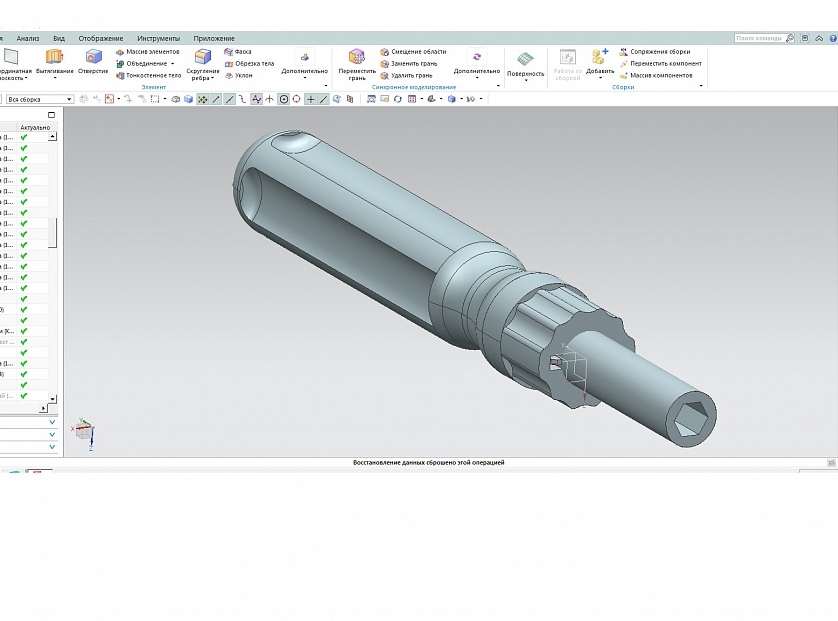Apply the Фаска chamfer command

(x=238, y=52)
